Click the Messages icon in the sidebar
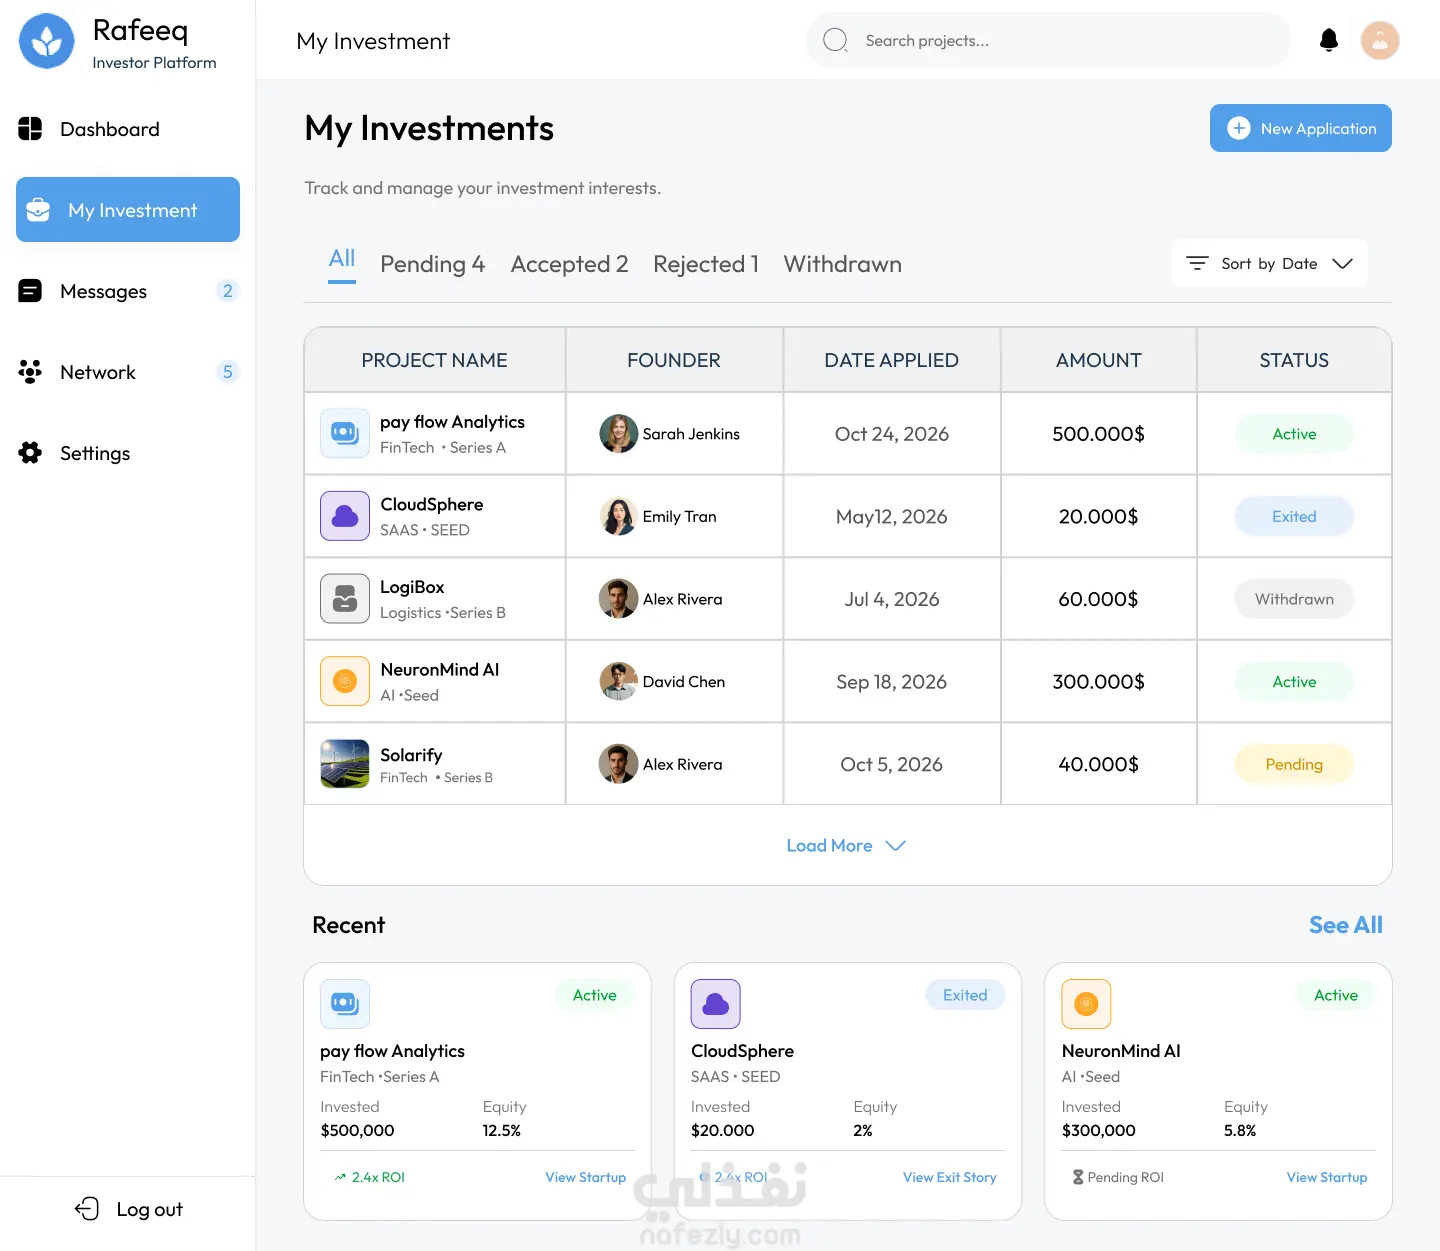The width and height of the screenshot is (1440, 1251). (x=30, y=291)
